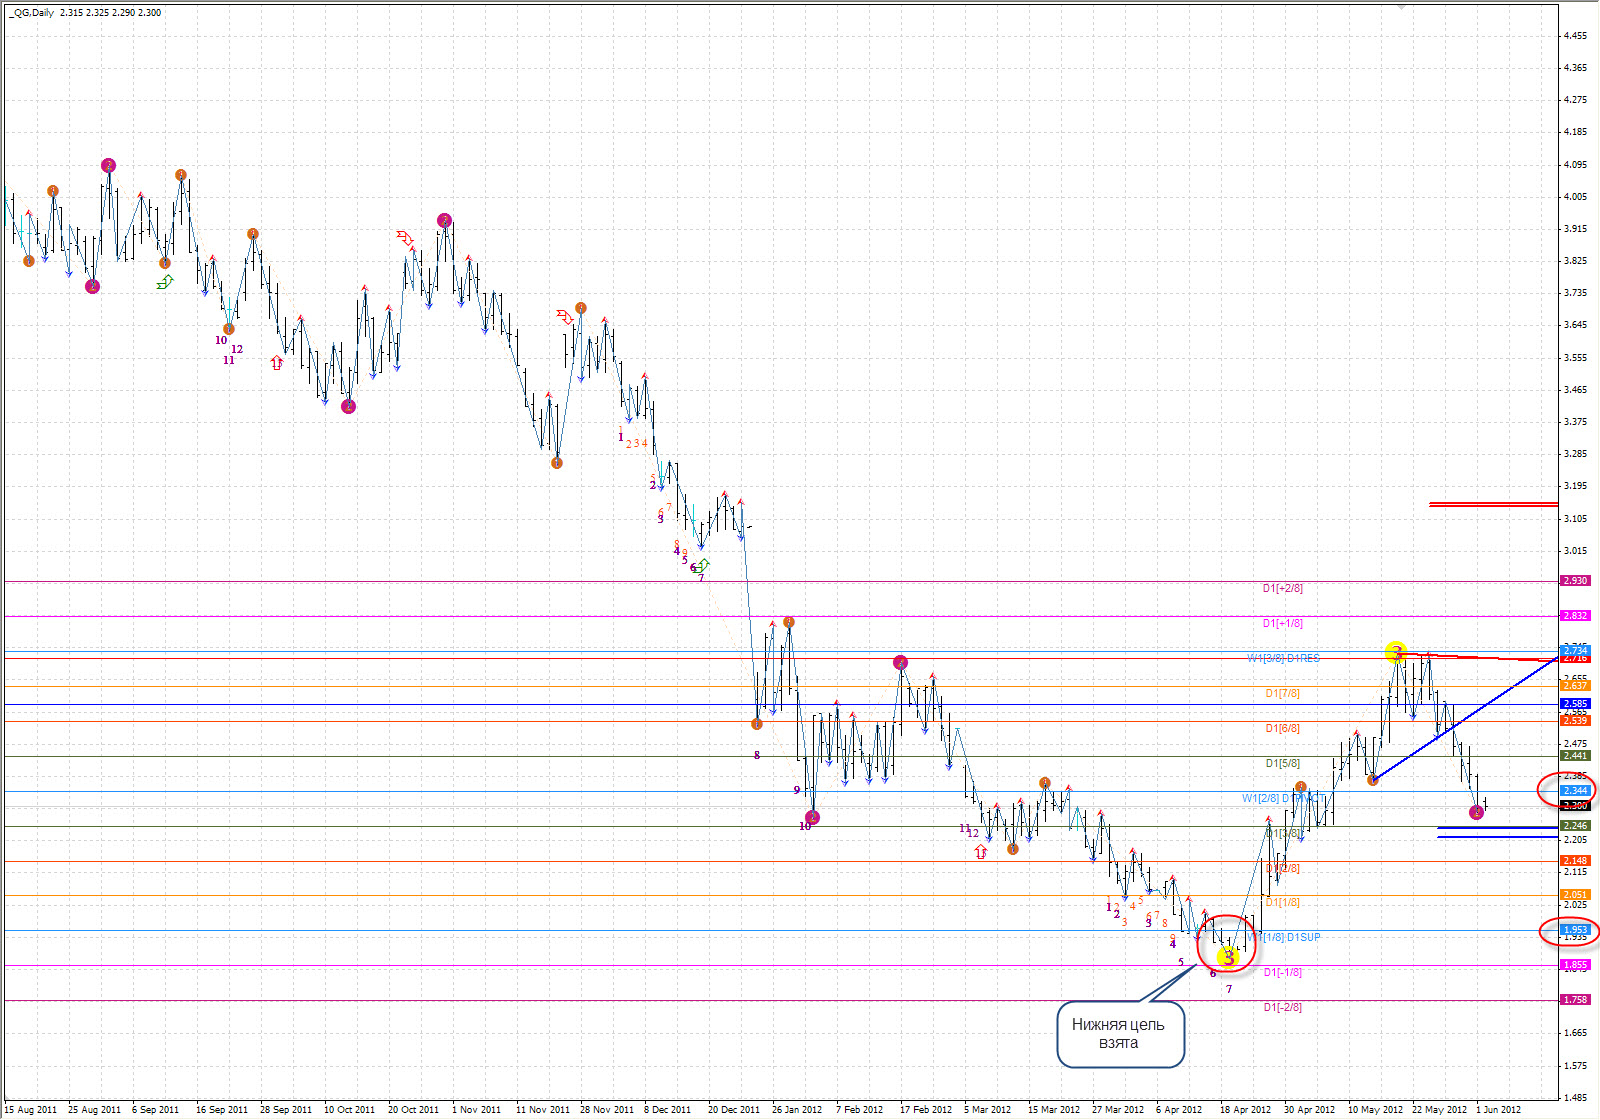Click the magenta marker at the chart's highest peak
This screenshot has width=1600, height=1120.
click(x=108, y=166)
